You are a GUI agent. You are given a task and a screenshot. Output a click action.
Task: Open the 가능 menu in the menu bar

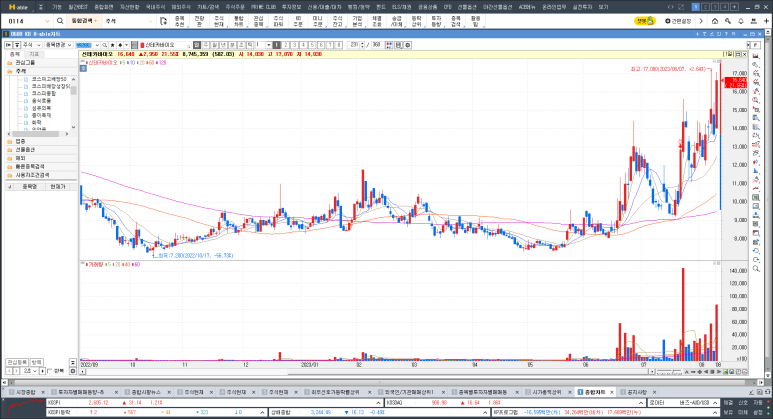click(57, 7)
